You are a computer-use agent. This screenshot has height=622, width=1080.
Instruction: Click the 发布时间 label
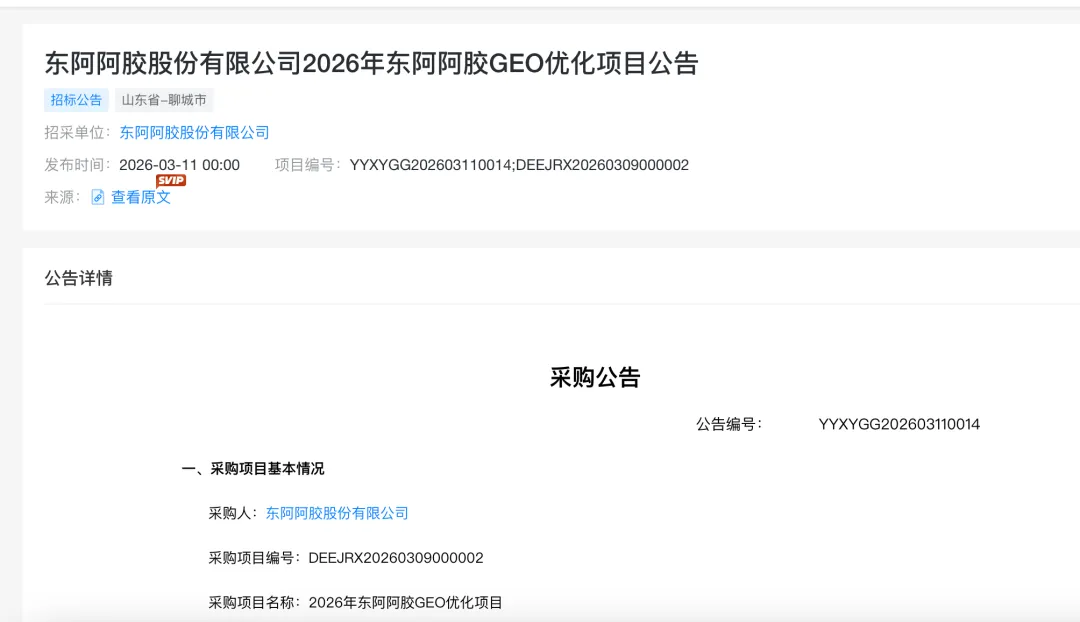[x=77, y=165]
